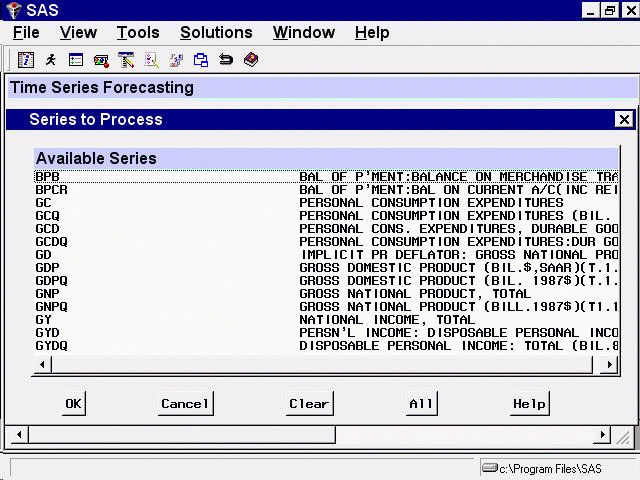Click the info page toolbar icon

pyautogui.click(x=26, y=60)
